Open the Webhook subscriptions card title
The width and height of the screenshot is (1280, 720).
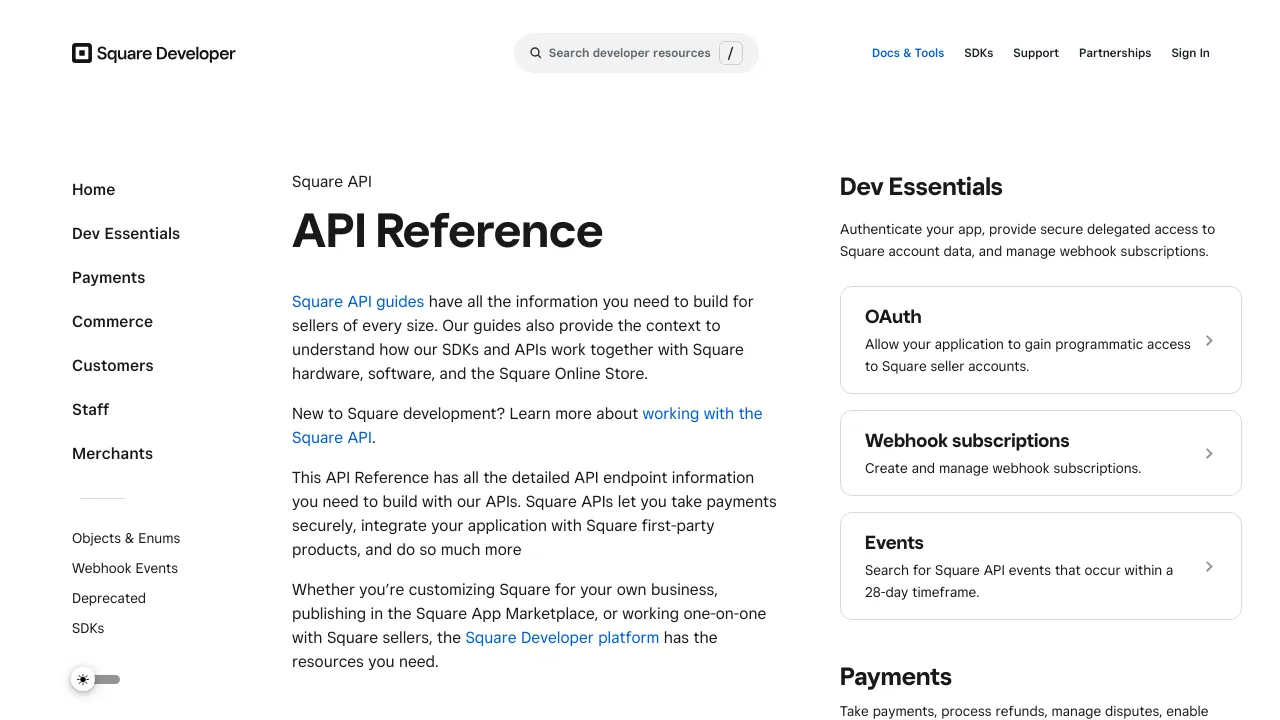(x=967, y=441)
